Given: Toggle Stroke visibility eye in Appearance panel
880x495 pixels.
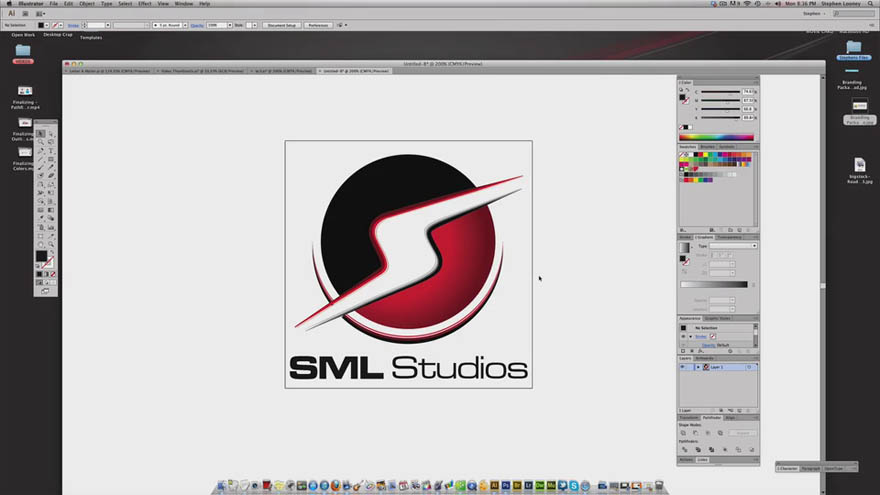Looking at the screenshot, I should click(683, 336).
